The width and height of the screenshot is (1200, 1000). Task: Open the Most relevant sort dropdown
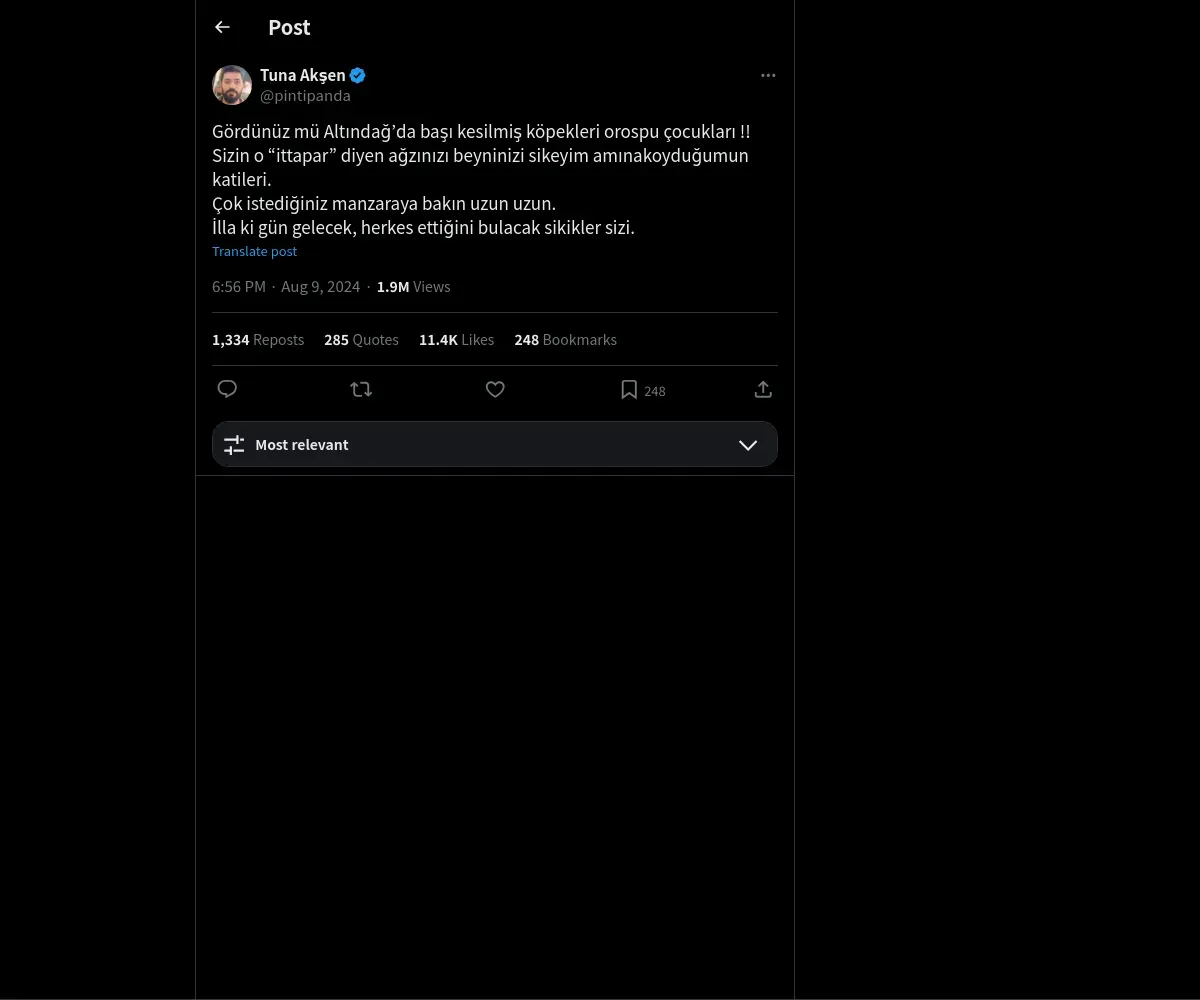(x=495, y=444)
